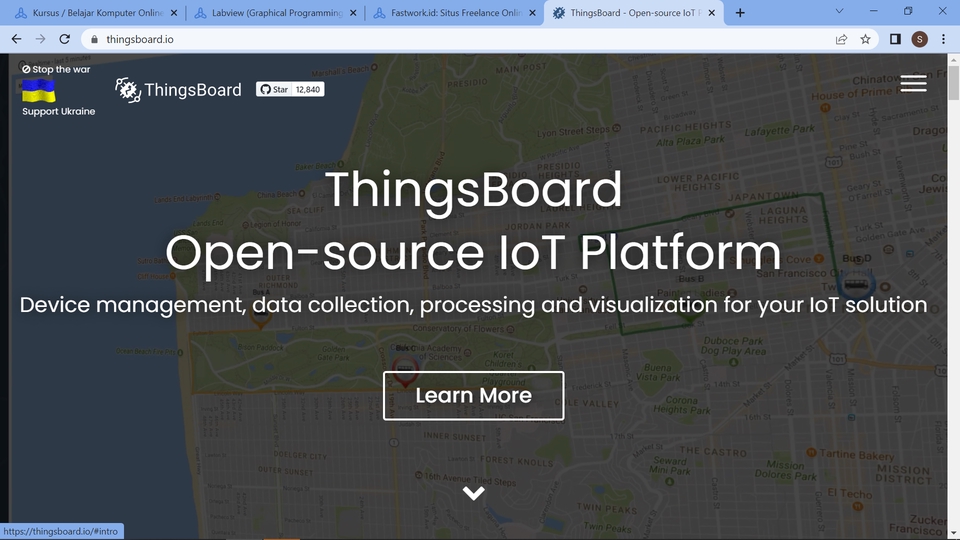View site information via the lock icon
The height and width of the screenshot is (540, 960).
point(94,39)
